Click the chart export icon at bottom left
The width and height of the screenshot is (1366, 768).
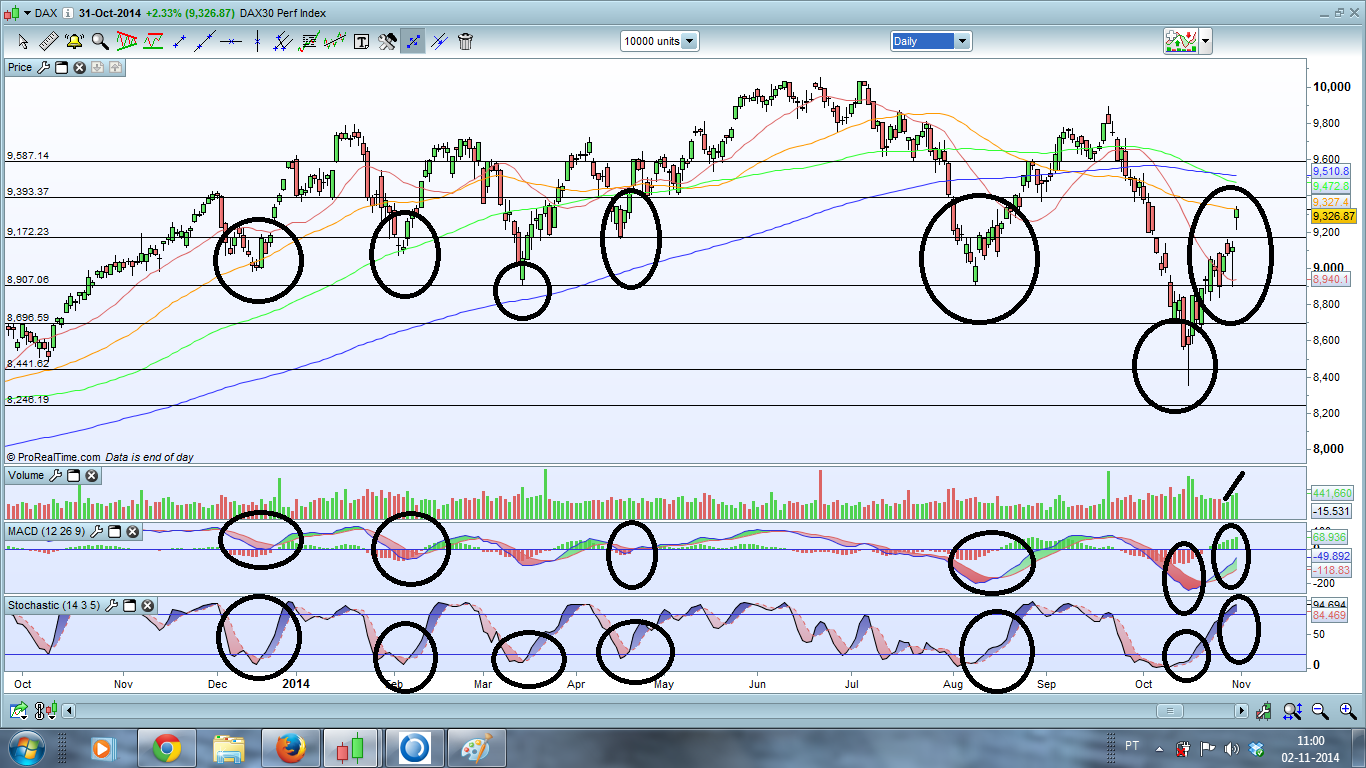pyautogui.click(x=18, y=711)
